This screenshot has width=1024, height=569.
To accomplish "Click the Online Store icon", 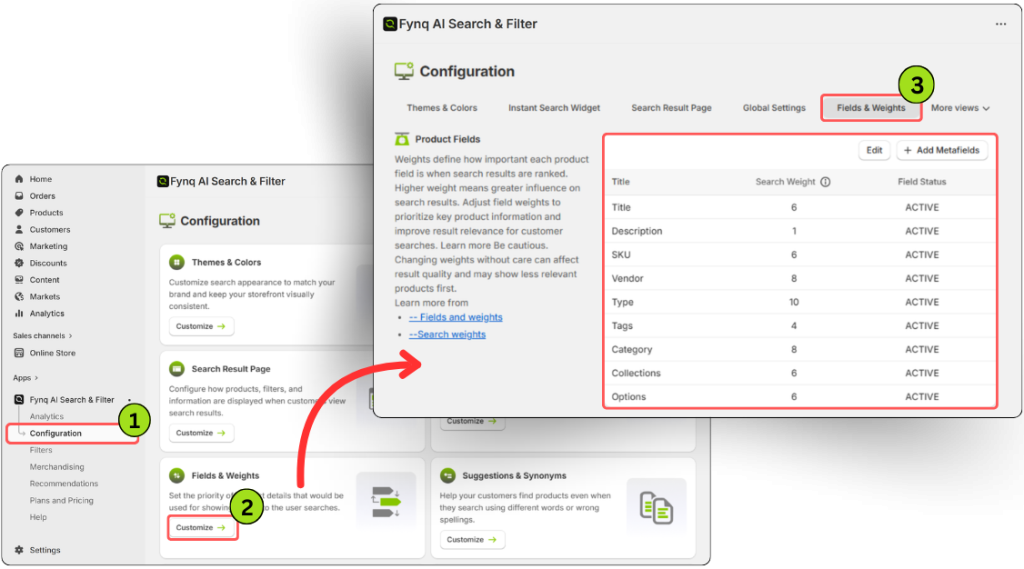I will click(19, 353).
